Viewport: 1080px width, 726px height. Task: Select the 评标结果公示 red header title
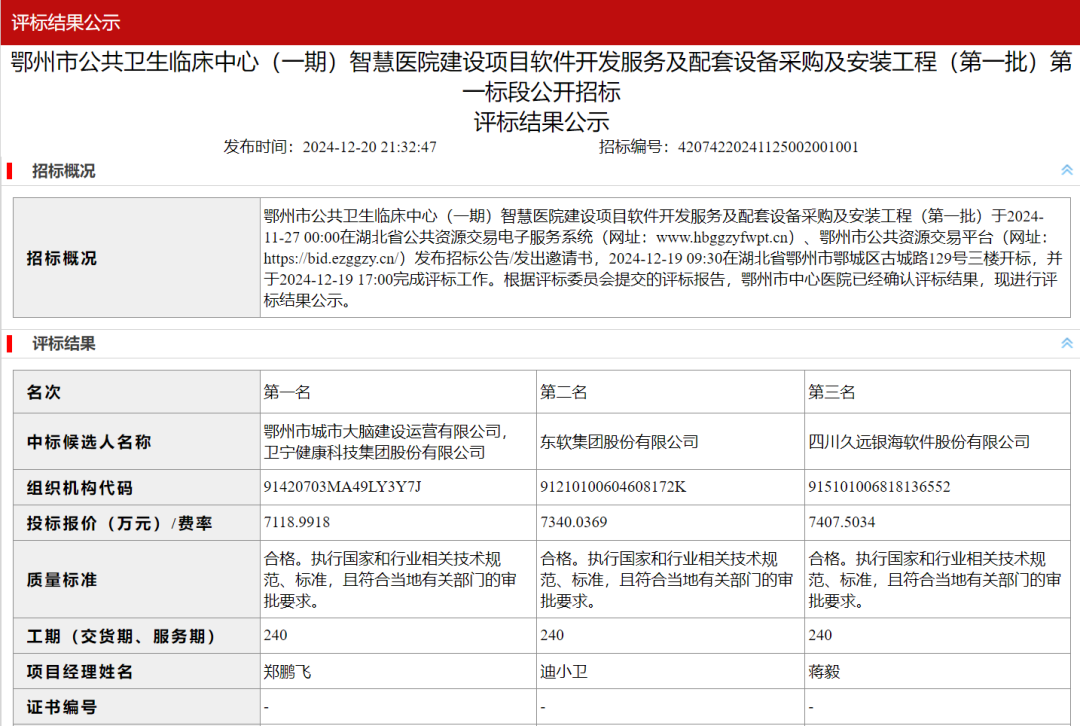66,22
